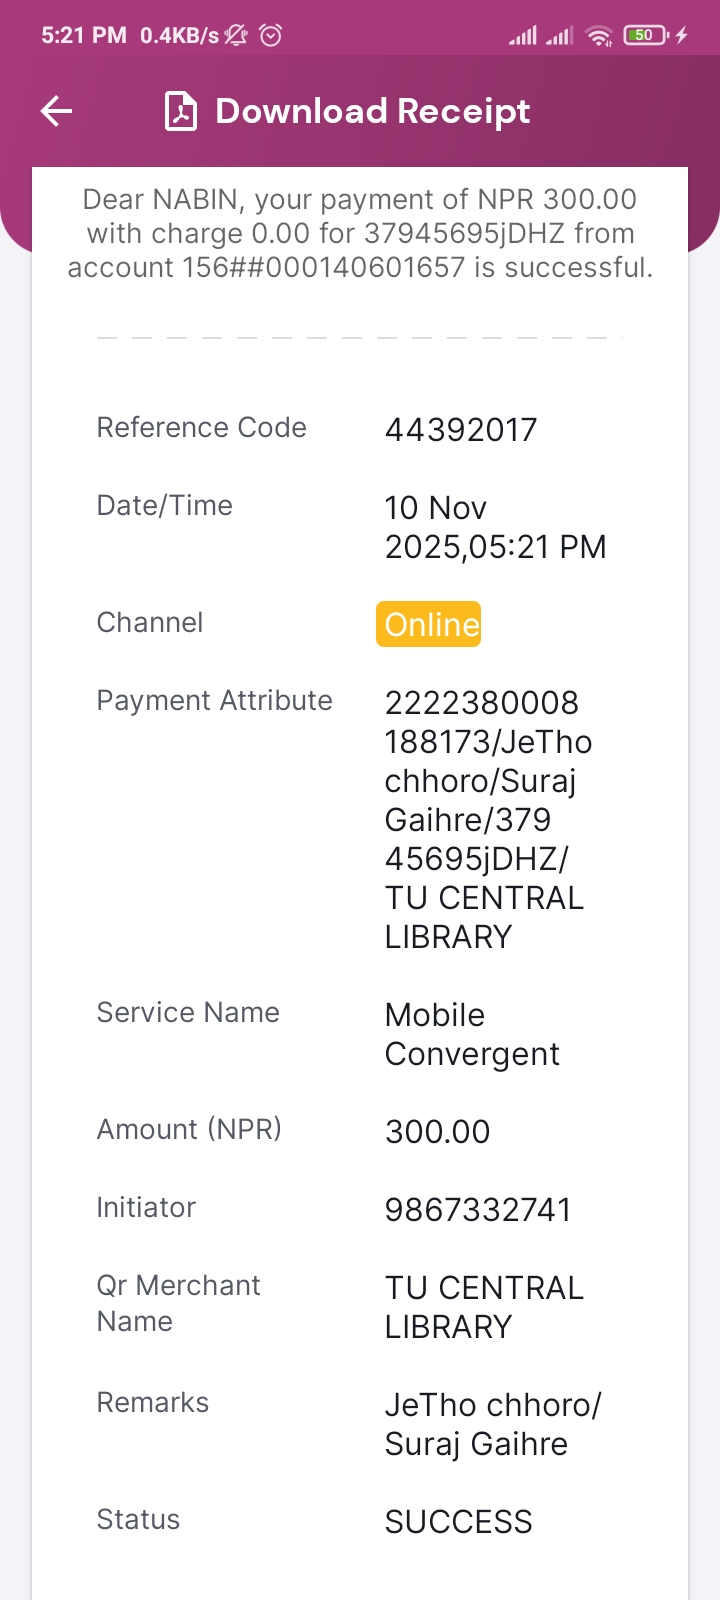Tap the yellow Online channel badge
The image size is (720, 1600).
click(429, 624)
